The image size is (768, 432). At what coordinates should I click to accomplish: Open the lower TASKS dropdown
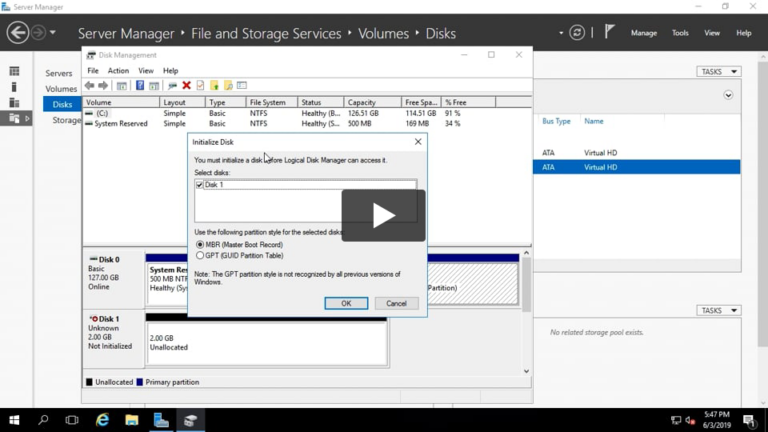pos(718,311)
